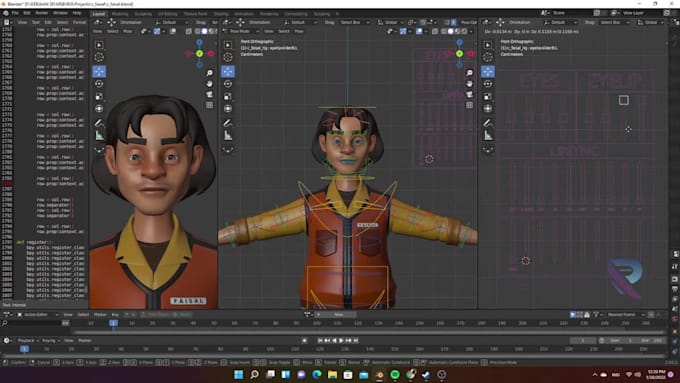The image size is (680, 383).
Task: Open the Format menu in the text editor
Action: [79, 22]
